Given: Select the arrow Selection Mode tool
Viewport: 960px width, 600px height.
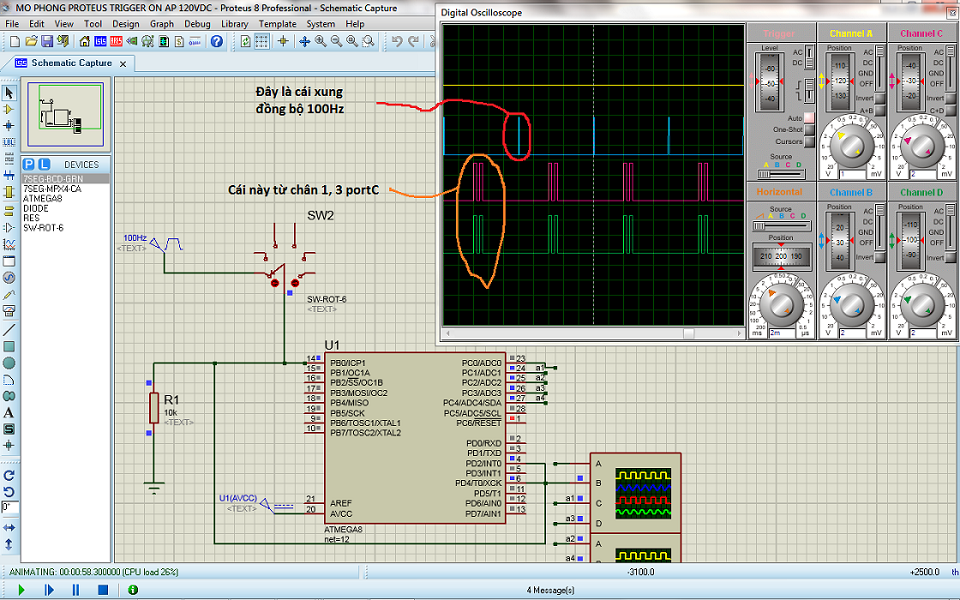Looking at the screenshot, I should [9, 92].
